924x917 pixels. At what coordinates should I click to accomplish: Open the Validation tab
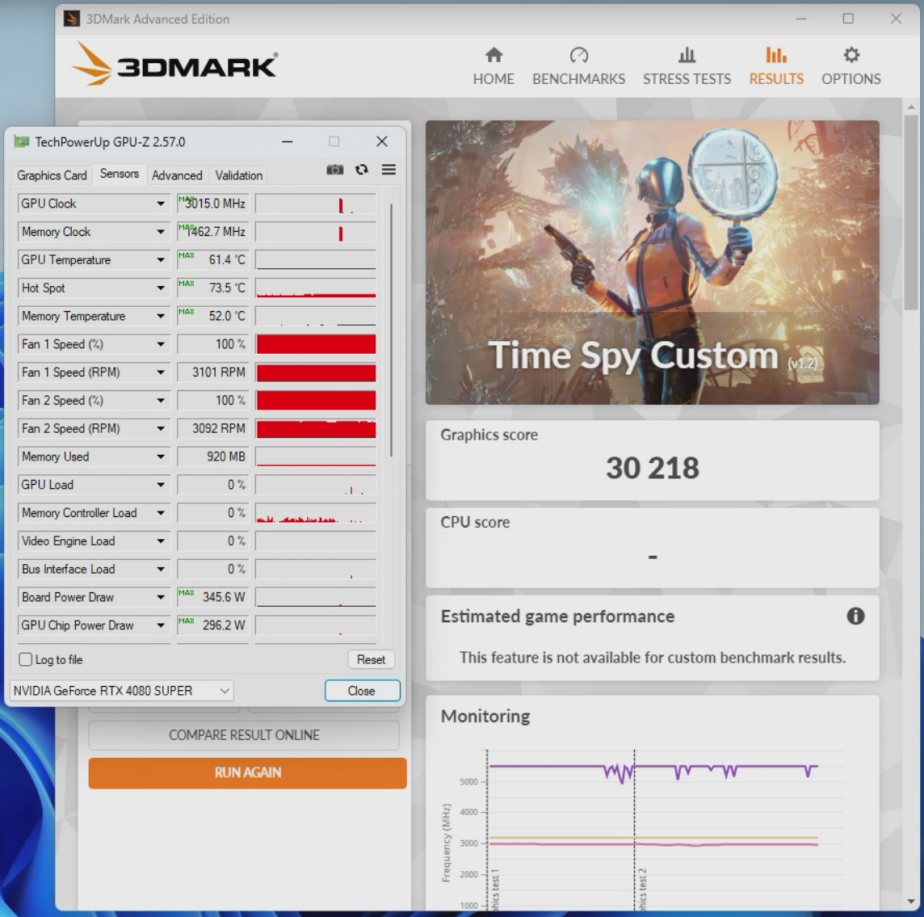point(239,175)
